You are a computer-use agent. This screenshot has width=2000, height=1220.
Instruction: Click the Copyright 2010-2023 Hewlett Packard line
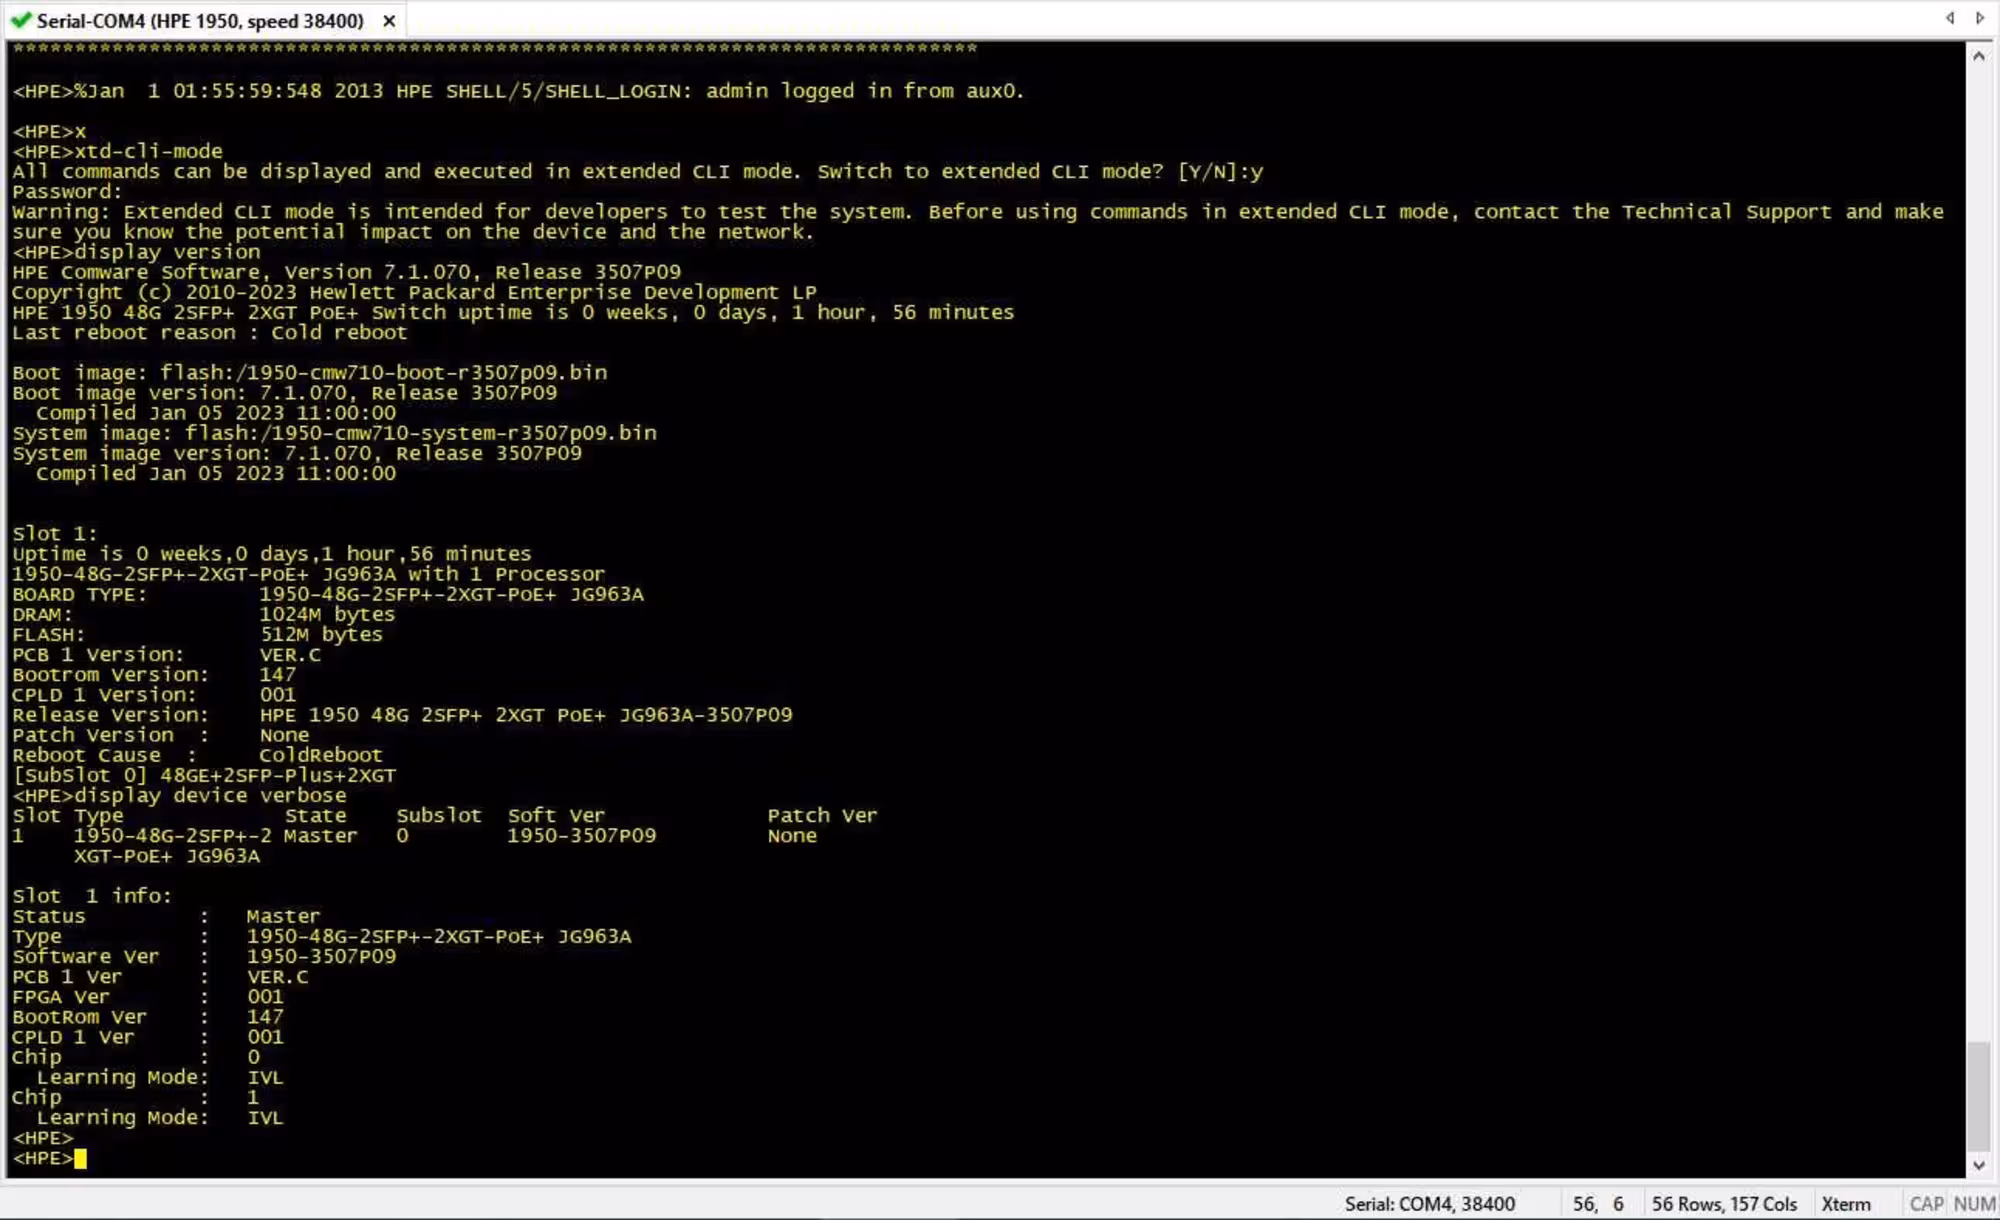tap(414, 292)
